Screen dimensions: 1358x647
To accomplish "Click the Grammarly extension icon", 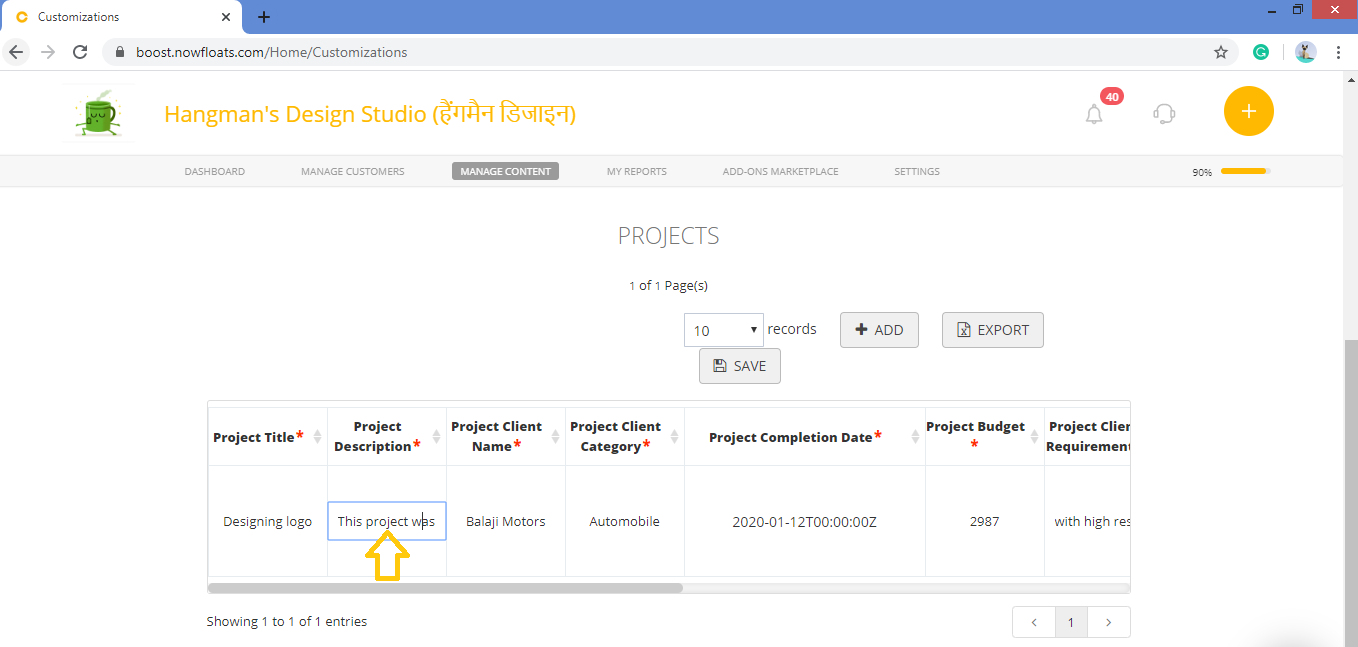I will click(1261, 51).
